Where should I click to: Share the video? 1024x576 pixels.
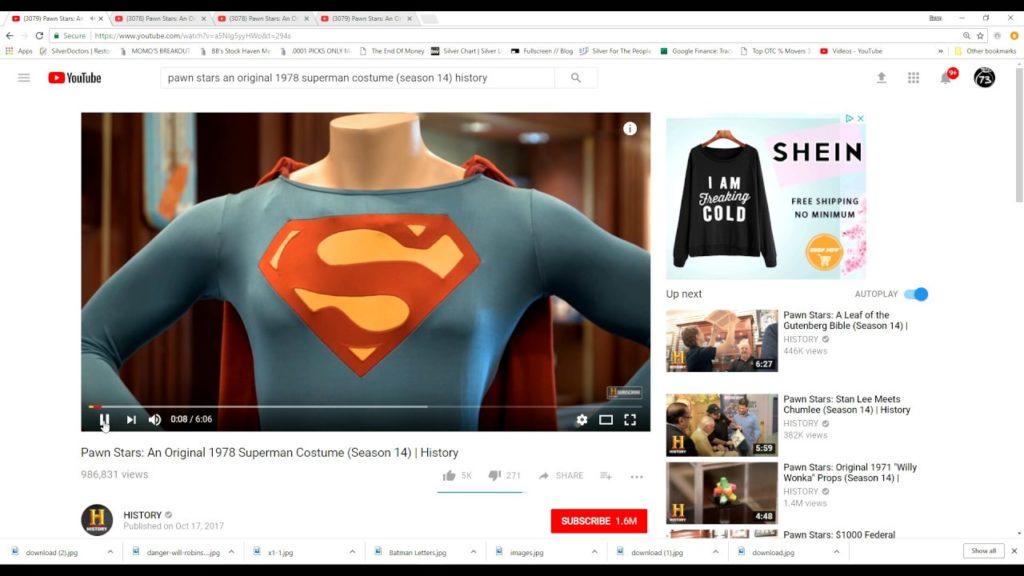[x=561, y=475]
